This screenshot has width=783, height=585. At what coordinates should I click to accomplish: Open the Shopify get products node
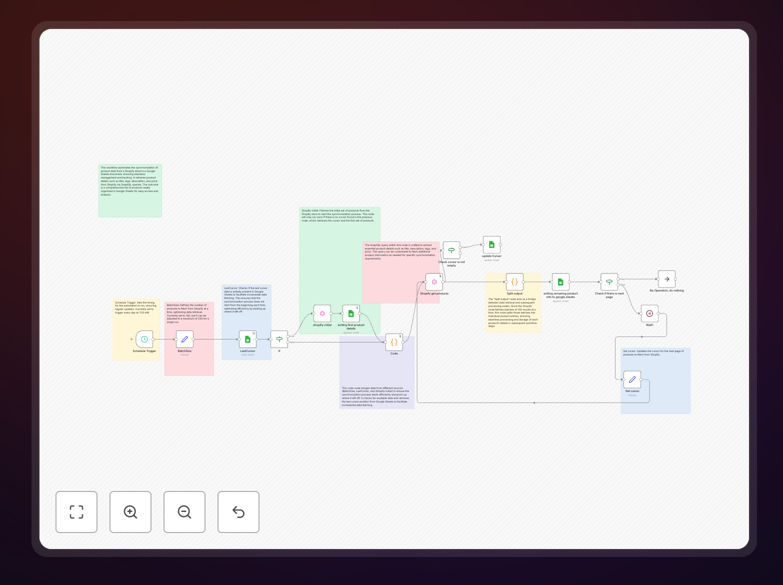434,282
